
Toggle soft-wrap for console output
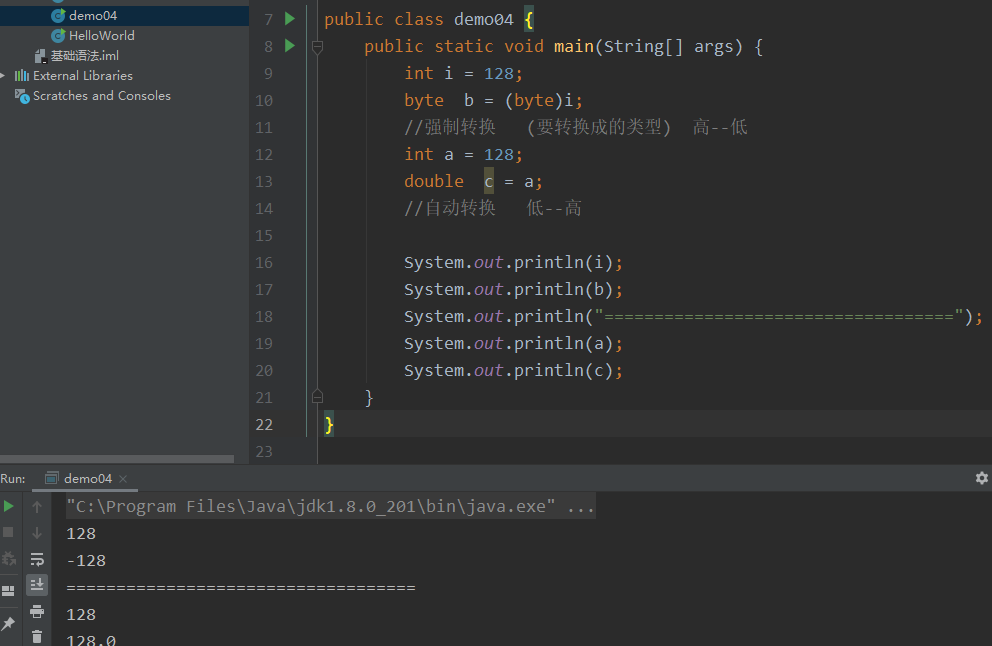(x=37, y=559)
